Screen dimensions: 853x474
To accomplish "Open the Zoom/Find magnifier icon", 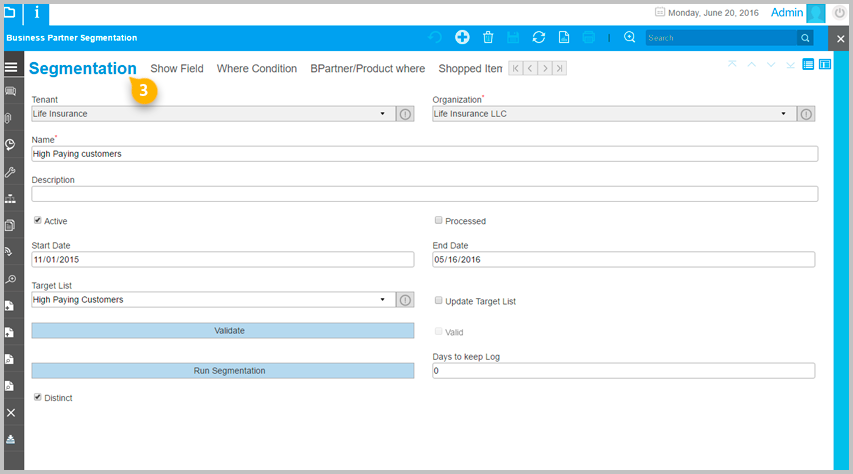I will click(629, 37).
